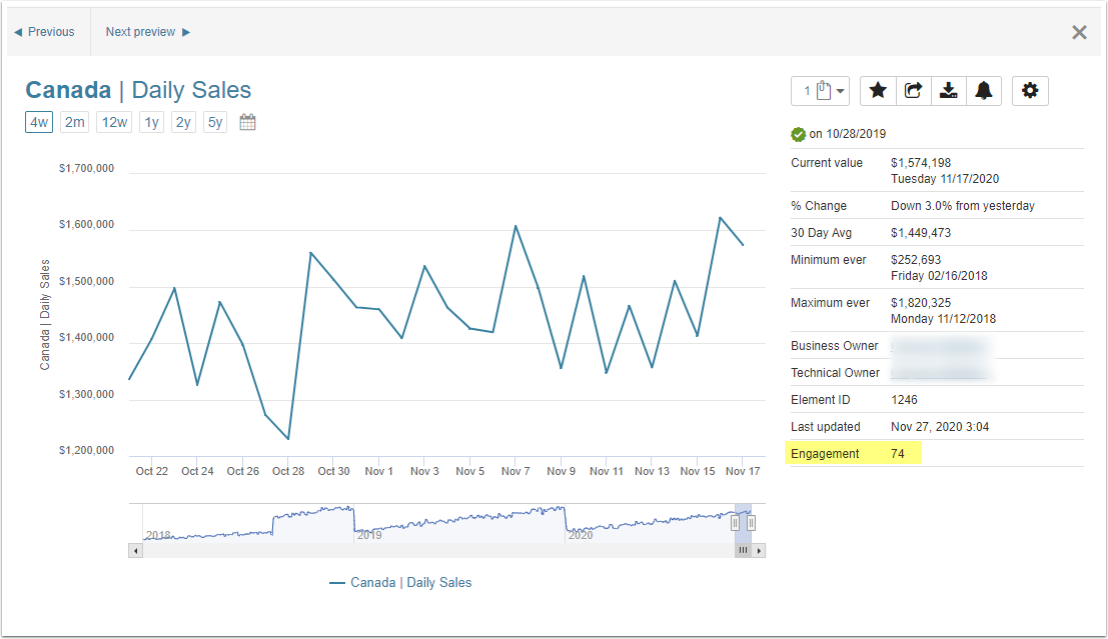
Task: Set the chart range to 1y
Action: coord(151,123)
